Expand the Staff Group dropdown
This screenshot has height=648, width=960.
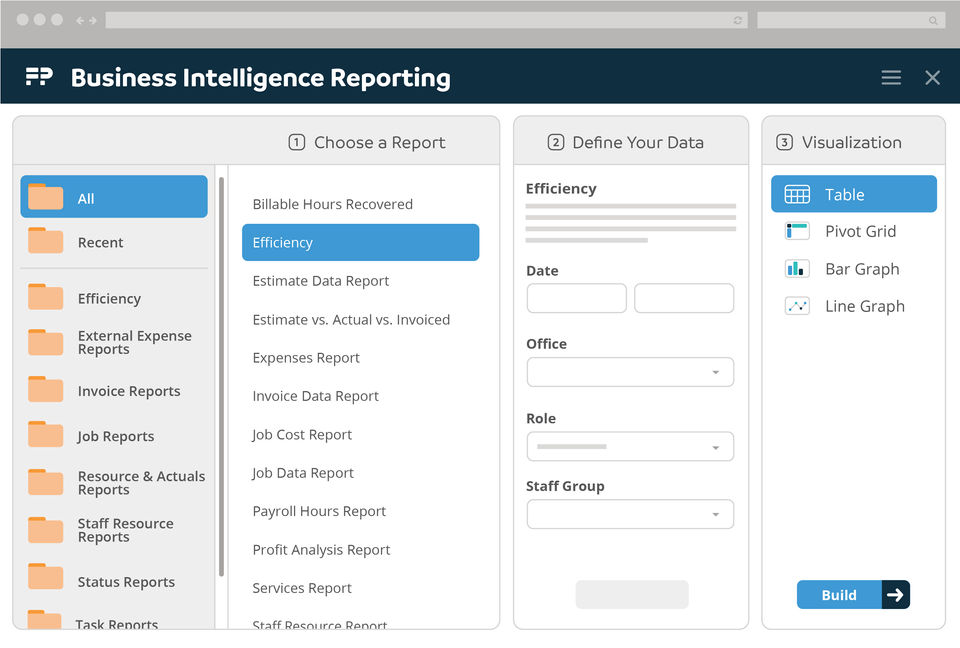(x=630, y=514)
